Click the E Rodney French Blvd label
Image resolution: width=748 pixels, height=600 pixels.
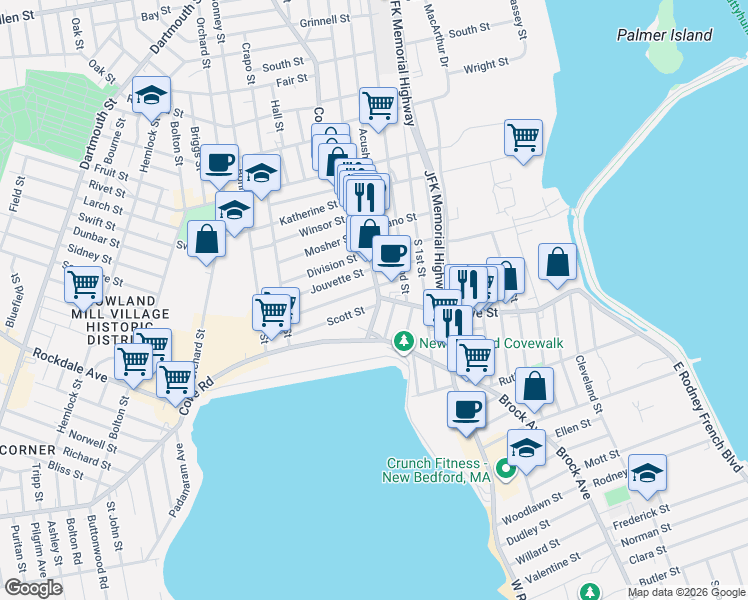[708, 418]
